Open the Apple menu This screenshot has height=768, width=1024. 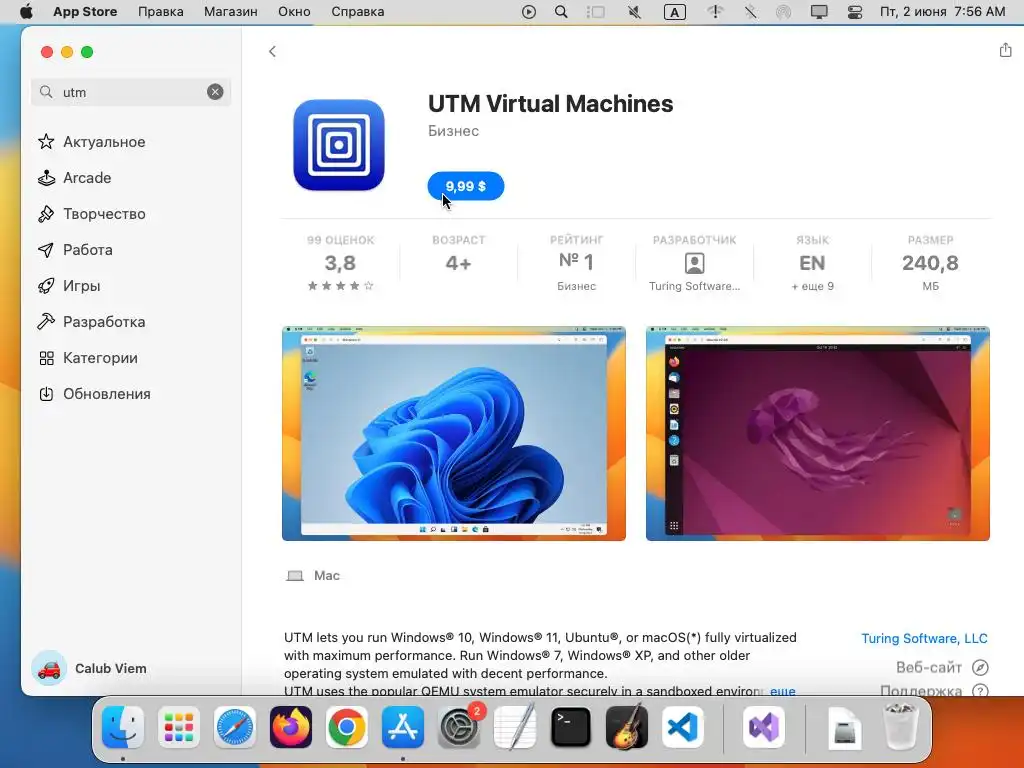(26, 12)
